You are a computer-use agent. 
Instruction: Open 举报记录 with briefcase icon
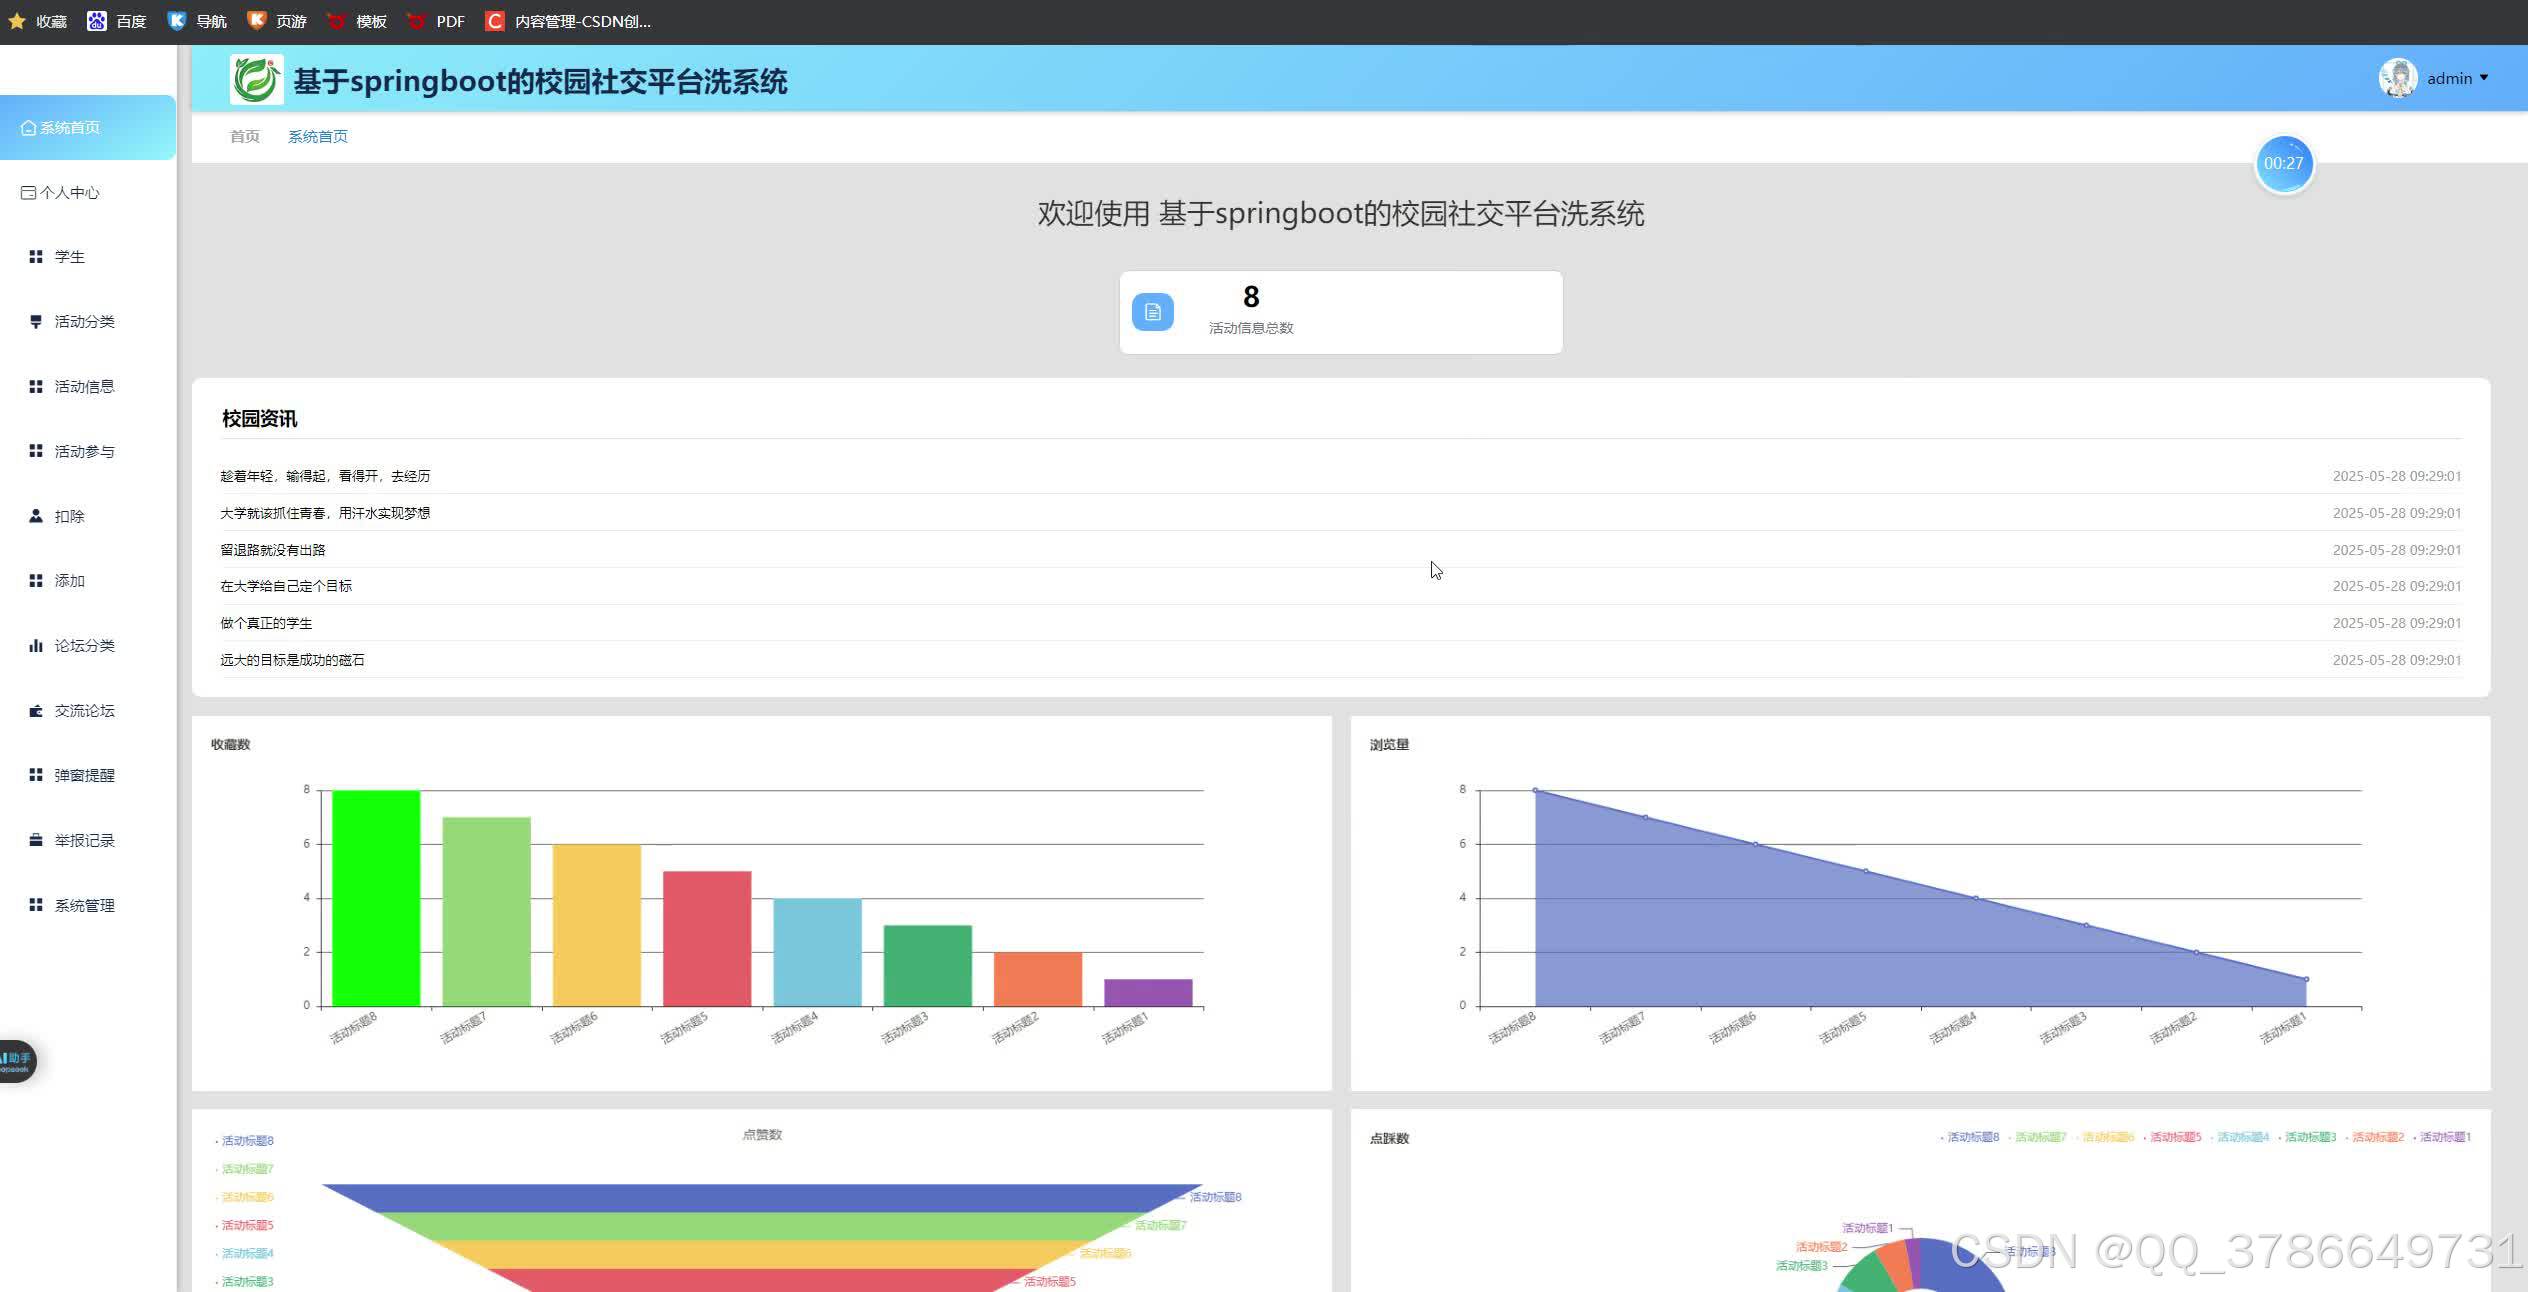coord(84,841)
